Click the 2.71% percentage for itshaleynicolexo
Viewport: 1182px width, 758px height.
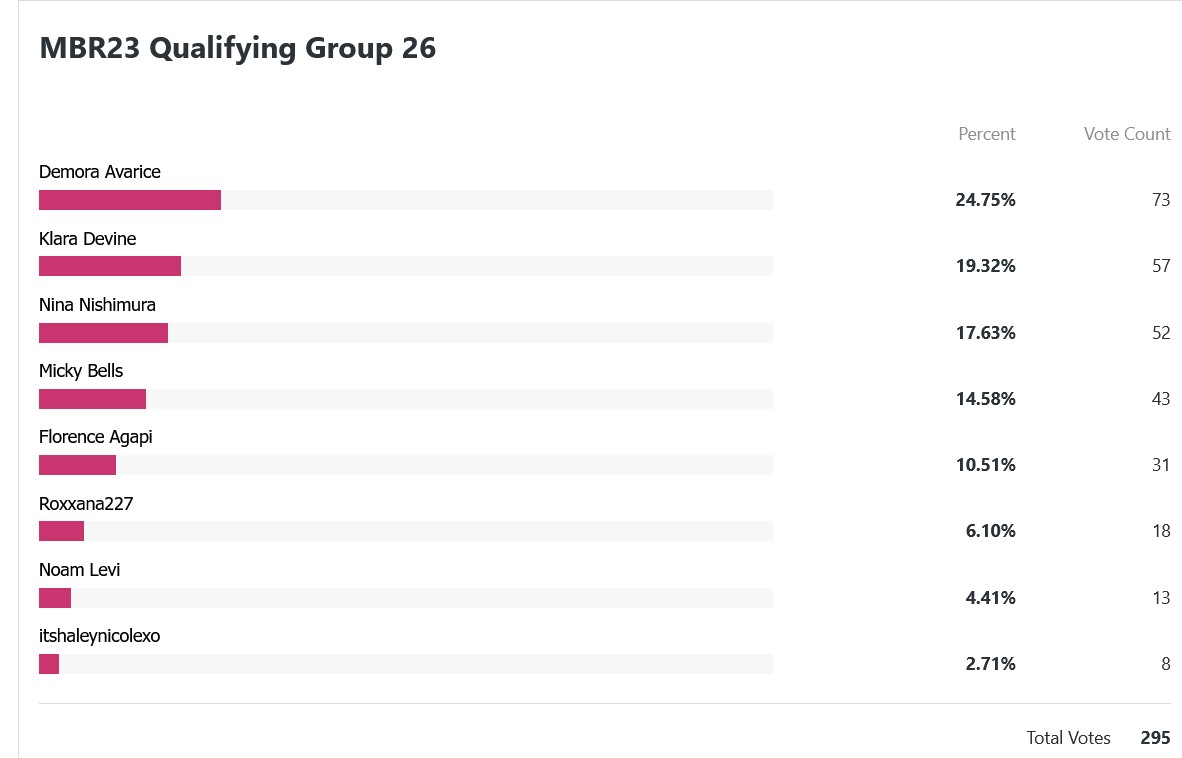coord(991,664)
